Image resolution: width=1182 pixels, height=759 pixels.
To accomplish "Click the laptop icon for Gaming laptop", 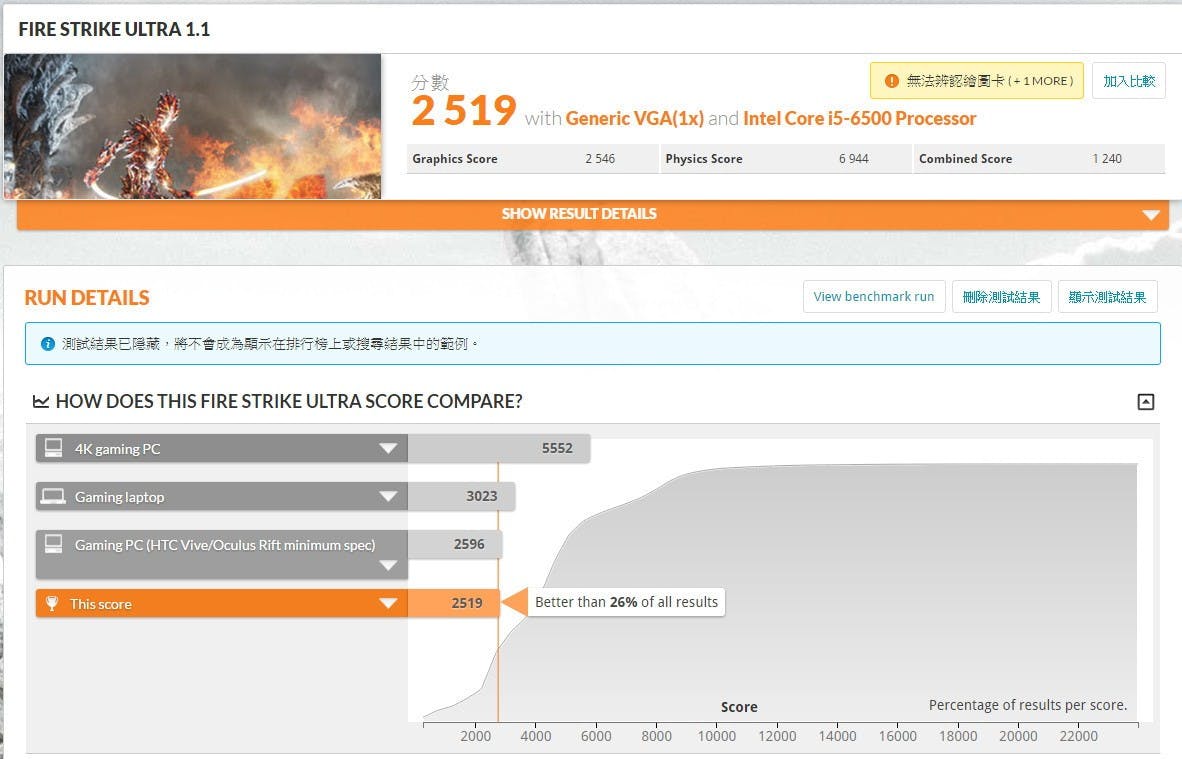I will pyautogui.click(x=54, y=497).
